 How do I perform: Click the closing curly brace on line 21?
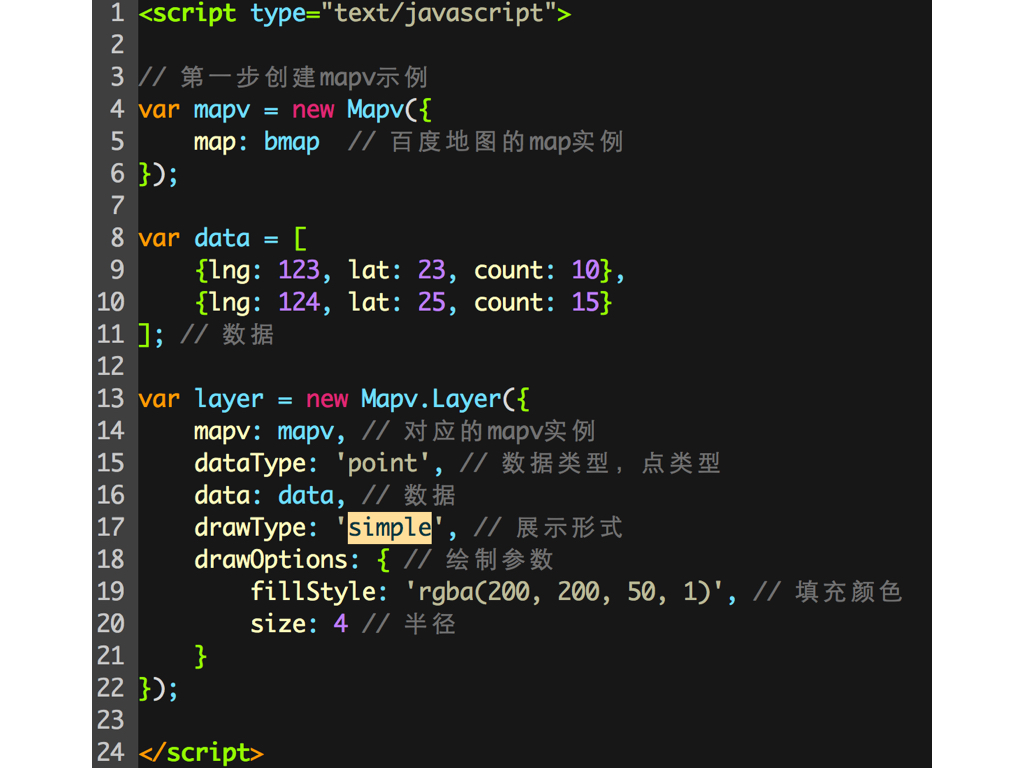200,656
